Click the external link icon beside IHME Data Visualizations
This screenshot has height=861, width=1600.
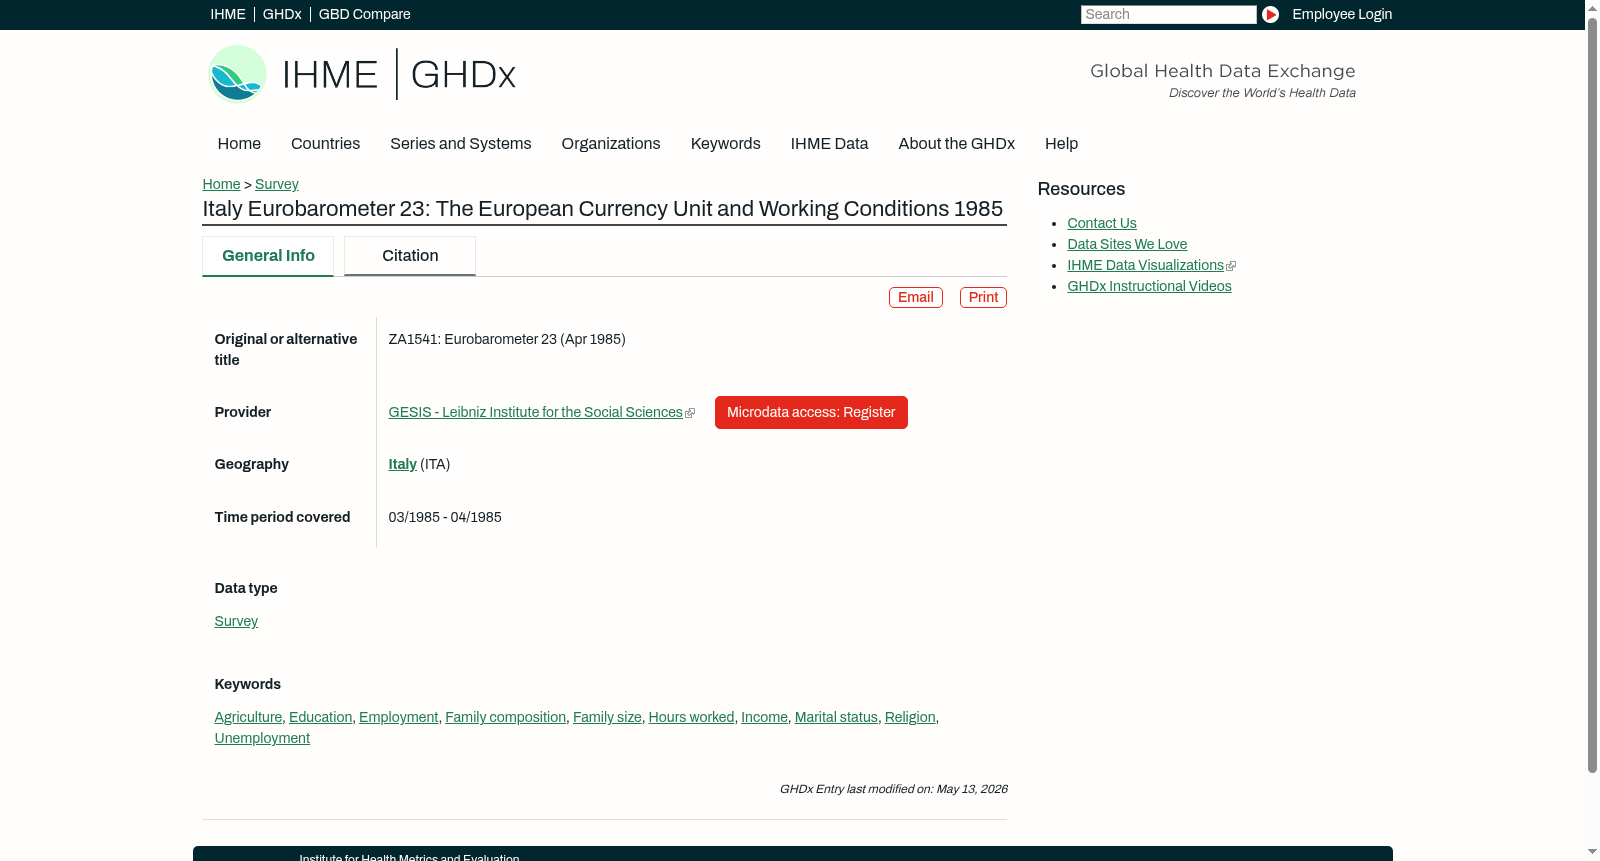coord(1231,266)
